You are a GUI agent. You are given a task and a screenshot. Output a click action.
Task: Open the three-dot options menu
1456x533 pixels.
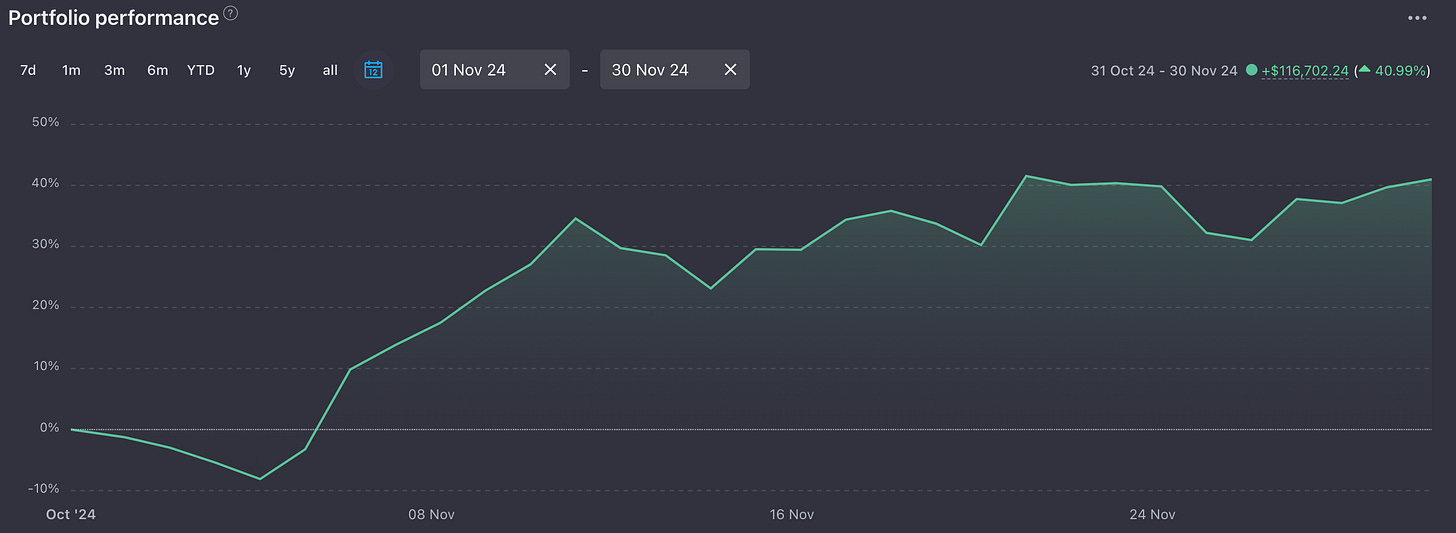[x=1417, y=18]
